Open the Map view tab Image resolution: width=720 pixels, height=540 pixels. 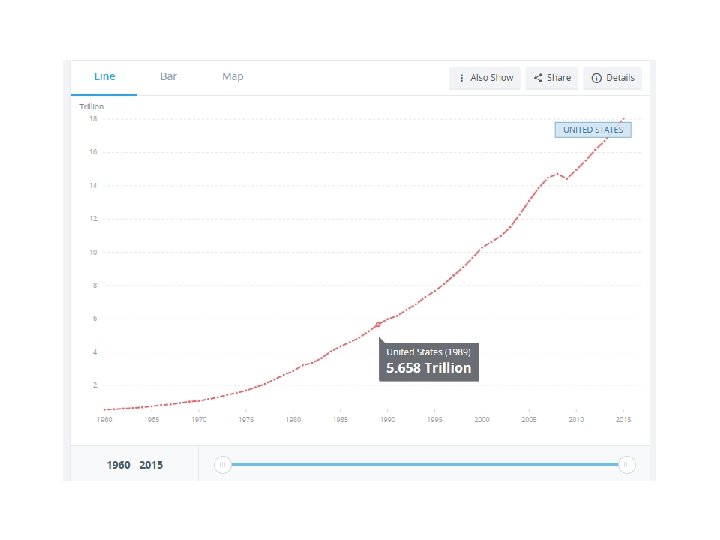[232, 77]
